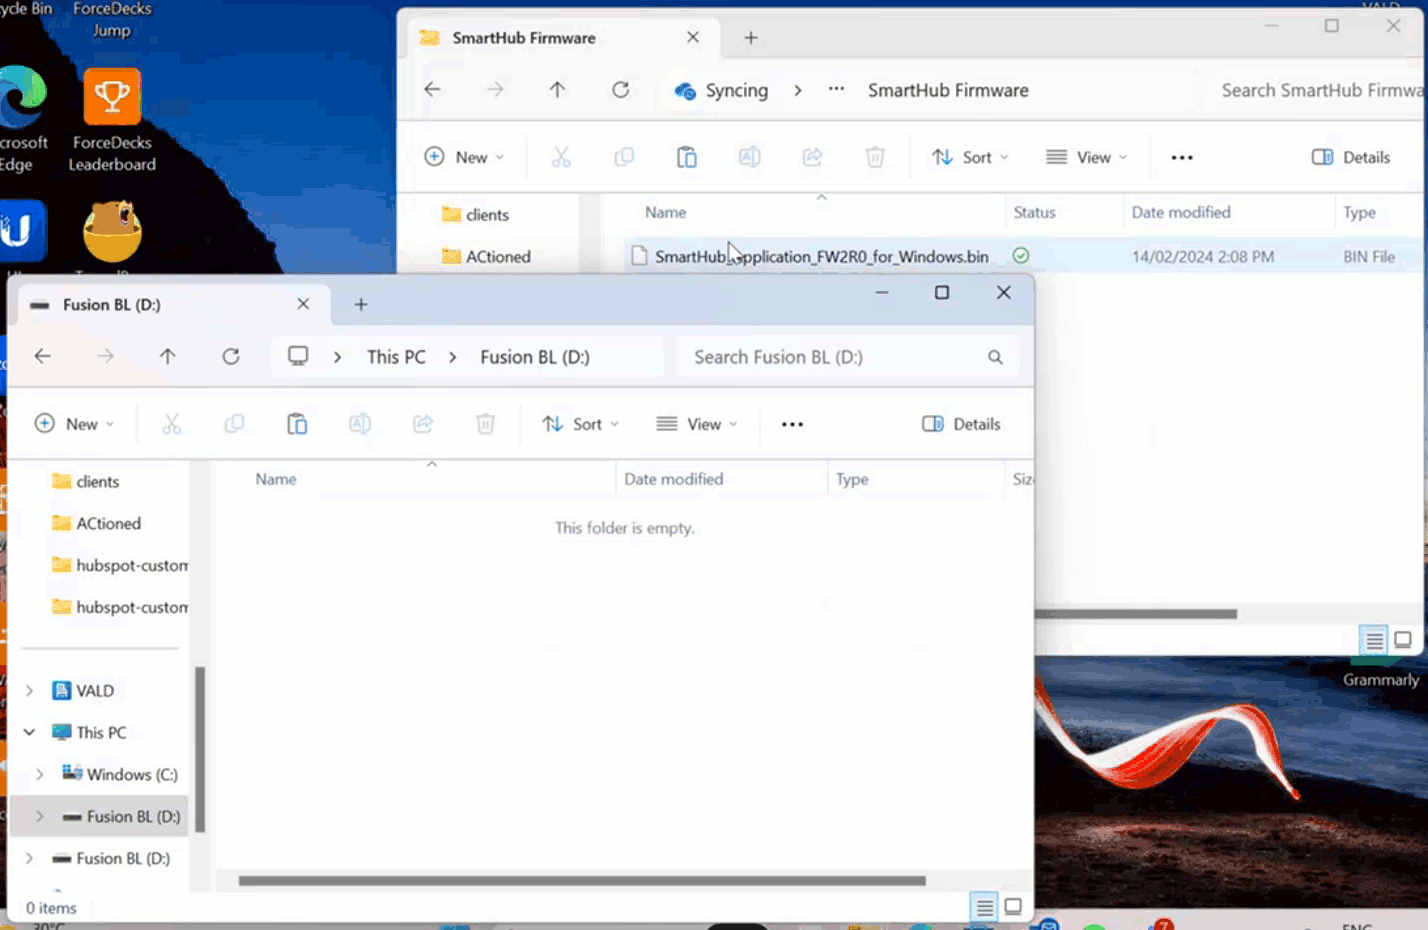Open See more menu in Fusion BL toolbar
The height and width of the screenshot is (930, 1428).
click(x=792, y=424)
